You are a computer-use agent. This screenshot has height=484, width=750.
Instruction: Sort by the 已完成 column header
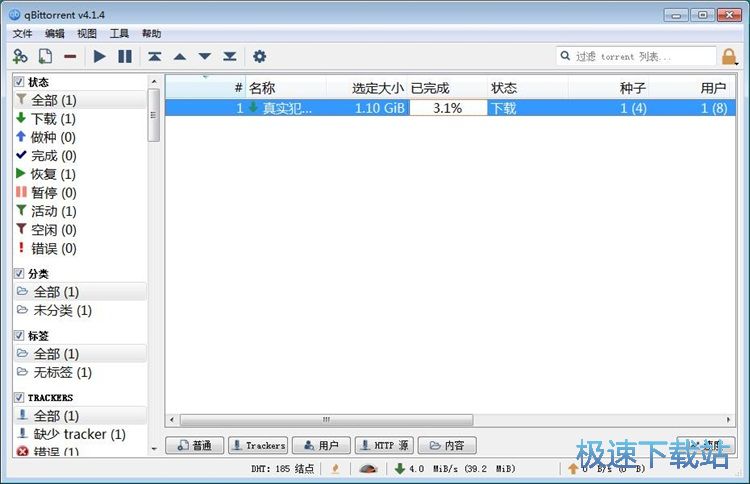click(x=447, y=88)
